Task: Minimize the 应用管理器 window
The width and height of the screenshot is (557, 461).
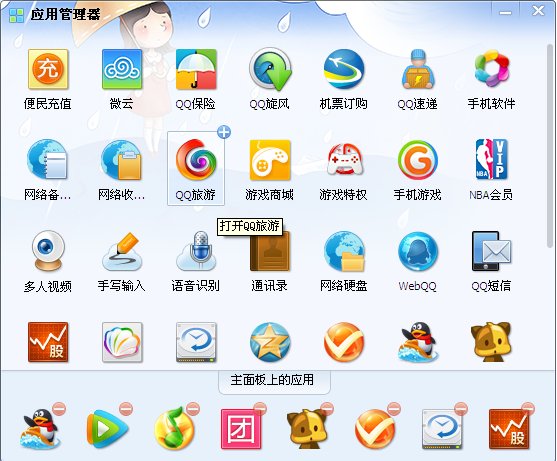Action: [505, 13]
